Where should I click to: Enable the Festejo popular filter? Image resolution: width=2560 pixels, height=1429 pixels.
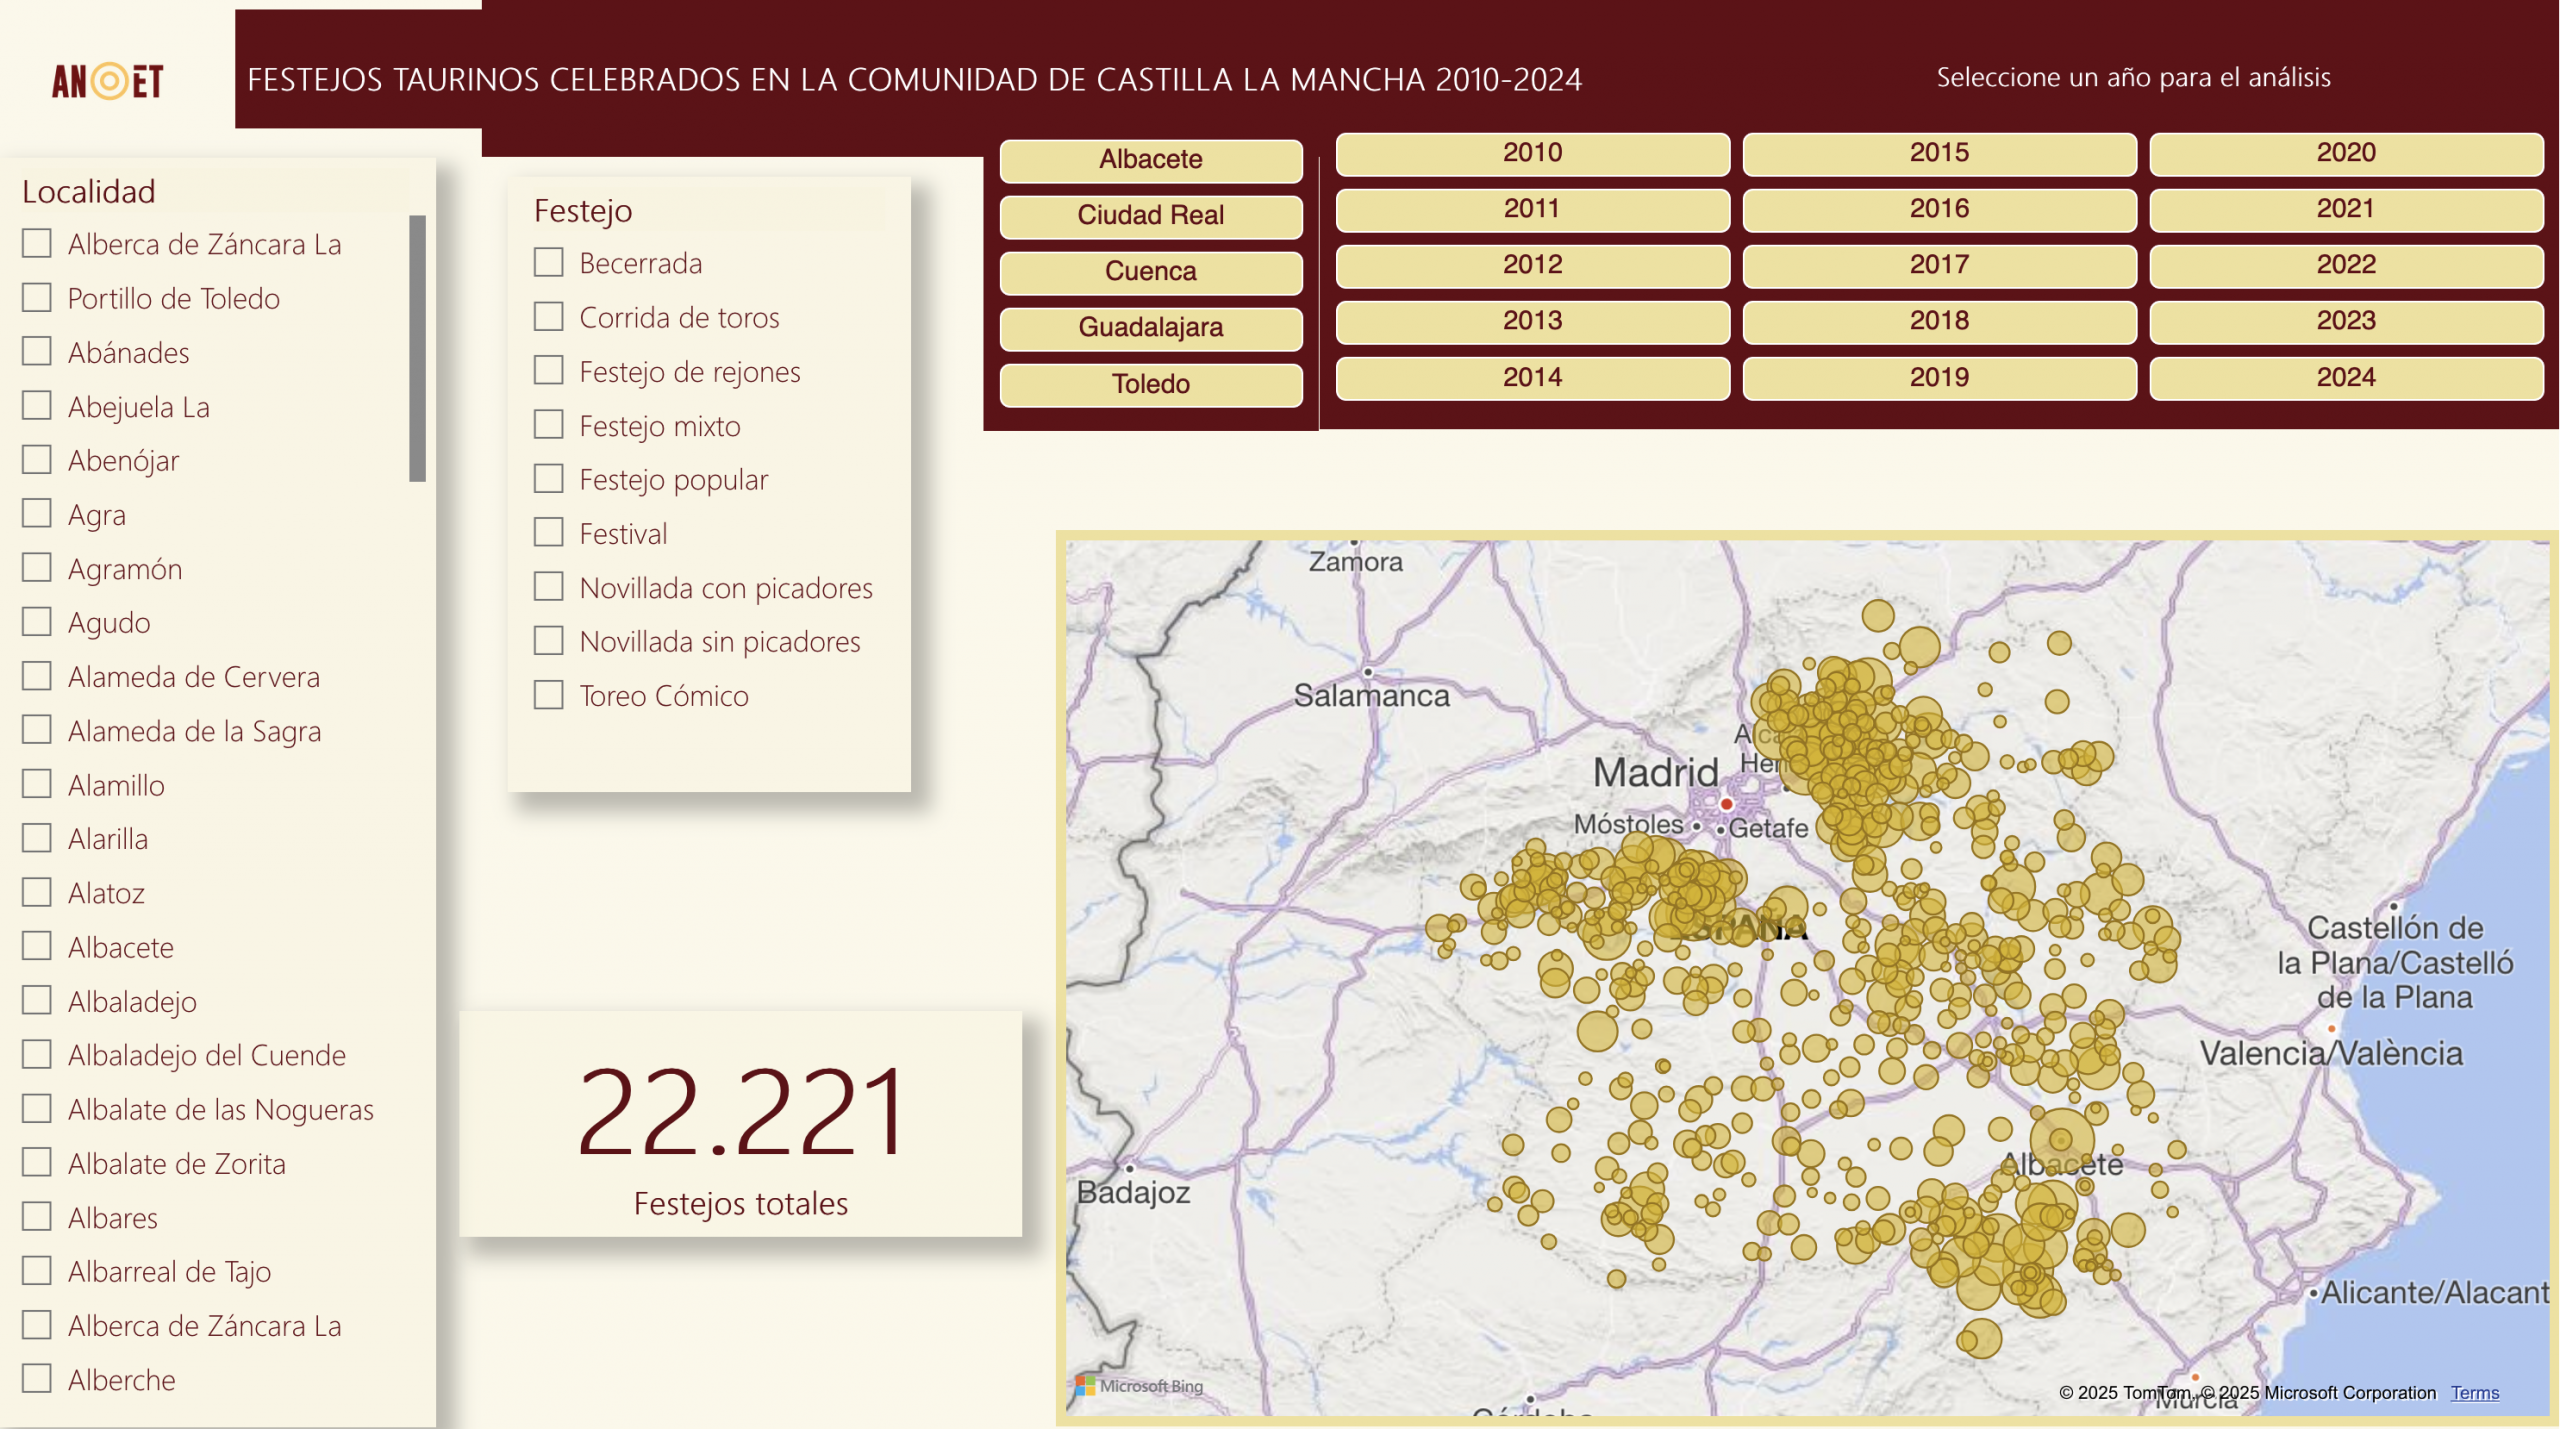pyautogui.click(x=548, y=479)
